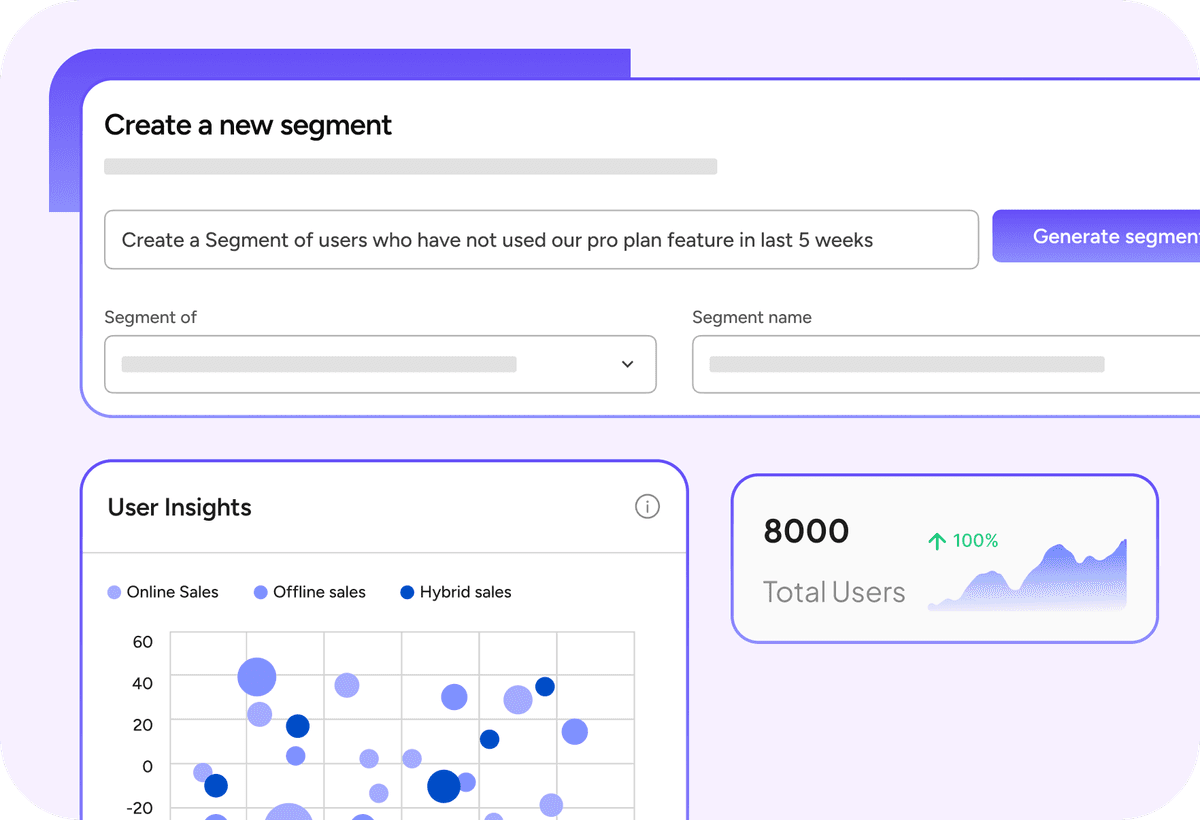Click the green upward trend arrow near 100%
This screenshot has width=1200, height=820.
(936, 540)
